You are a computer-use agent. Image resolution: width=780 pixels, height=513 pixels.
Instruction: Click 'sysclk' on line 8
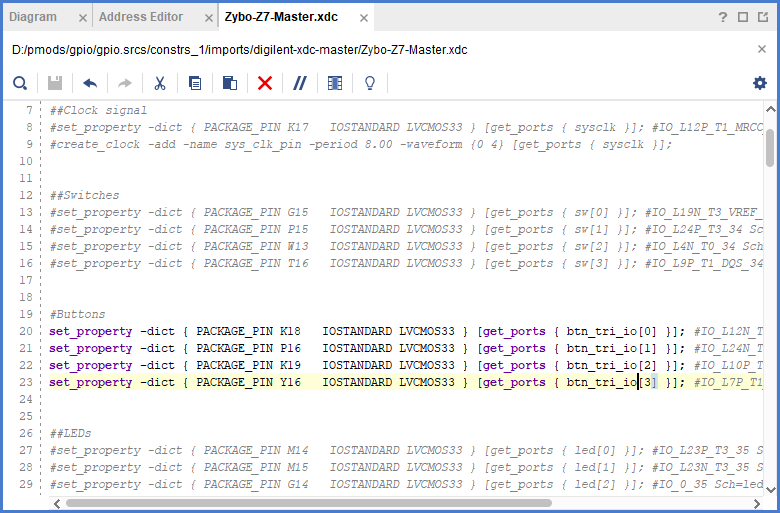coord(595,127)
